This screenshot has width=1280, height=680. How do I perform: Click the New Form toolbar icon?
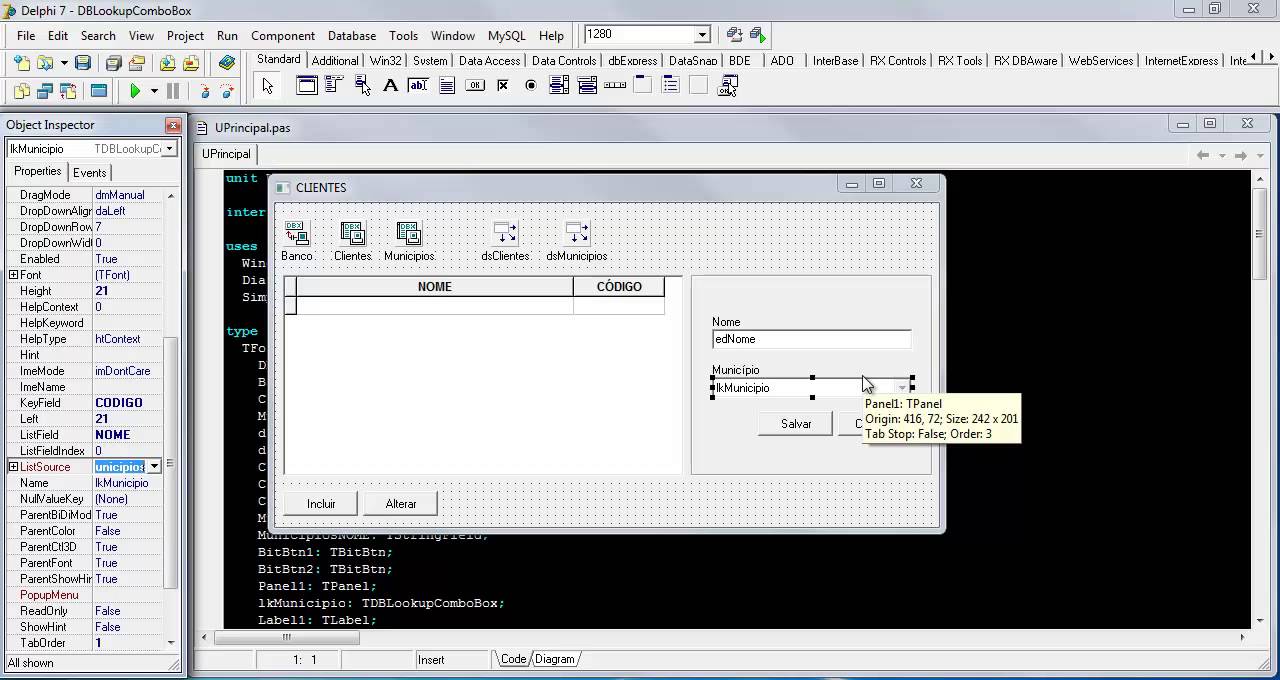98,91
